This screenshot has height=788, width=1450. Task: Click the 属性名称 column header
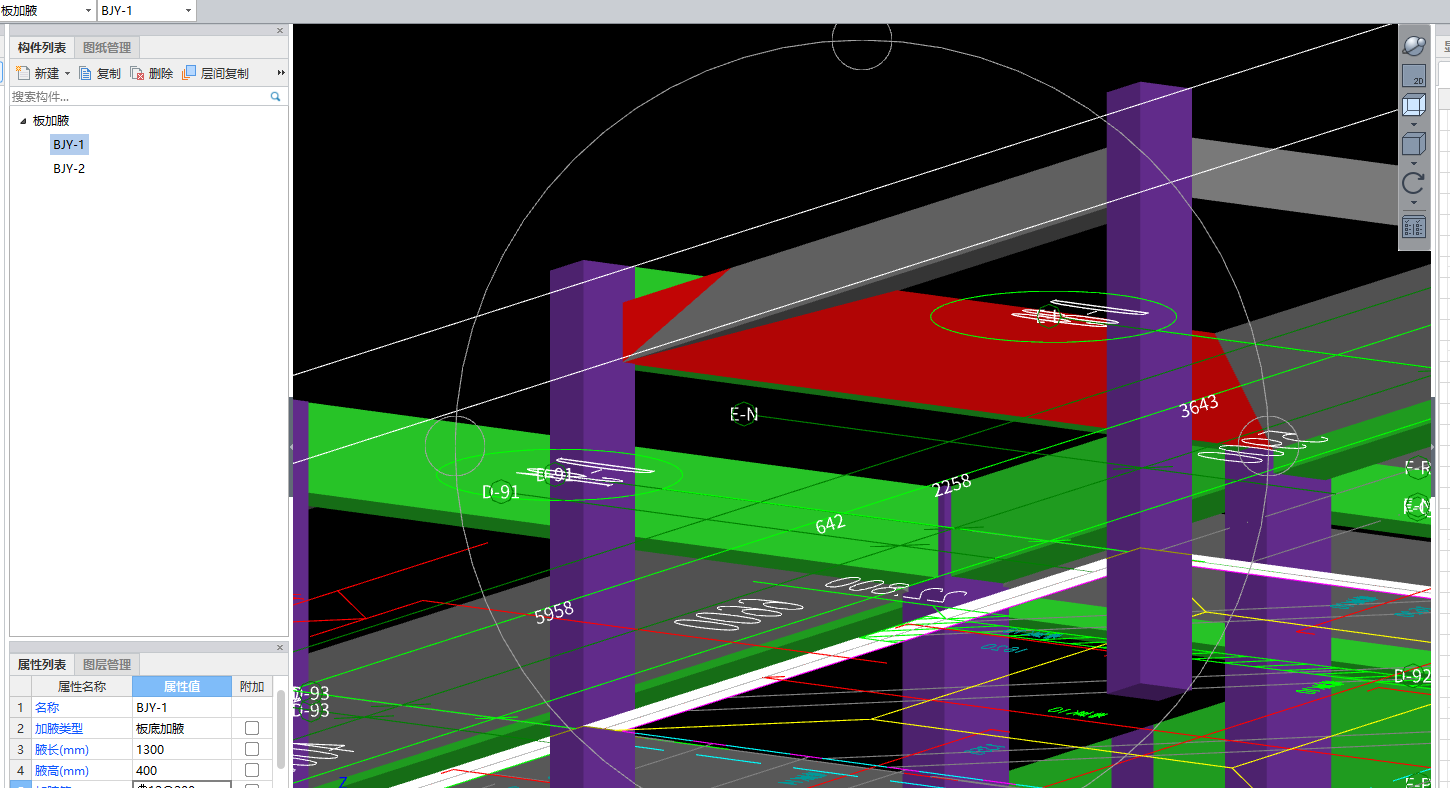(82, 686)
